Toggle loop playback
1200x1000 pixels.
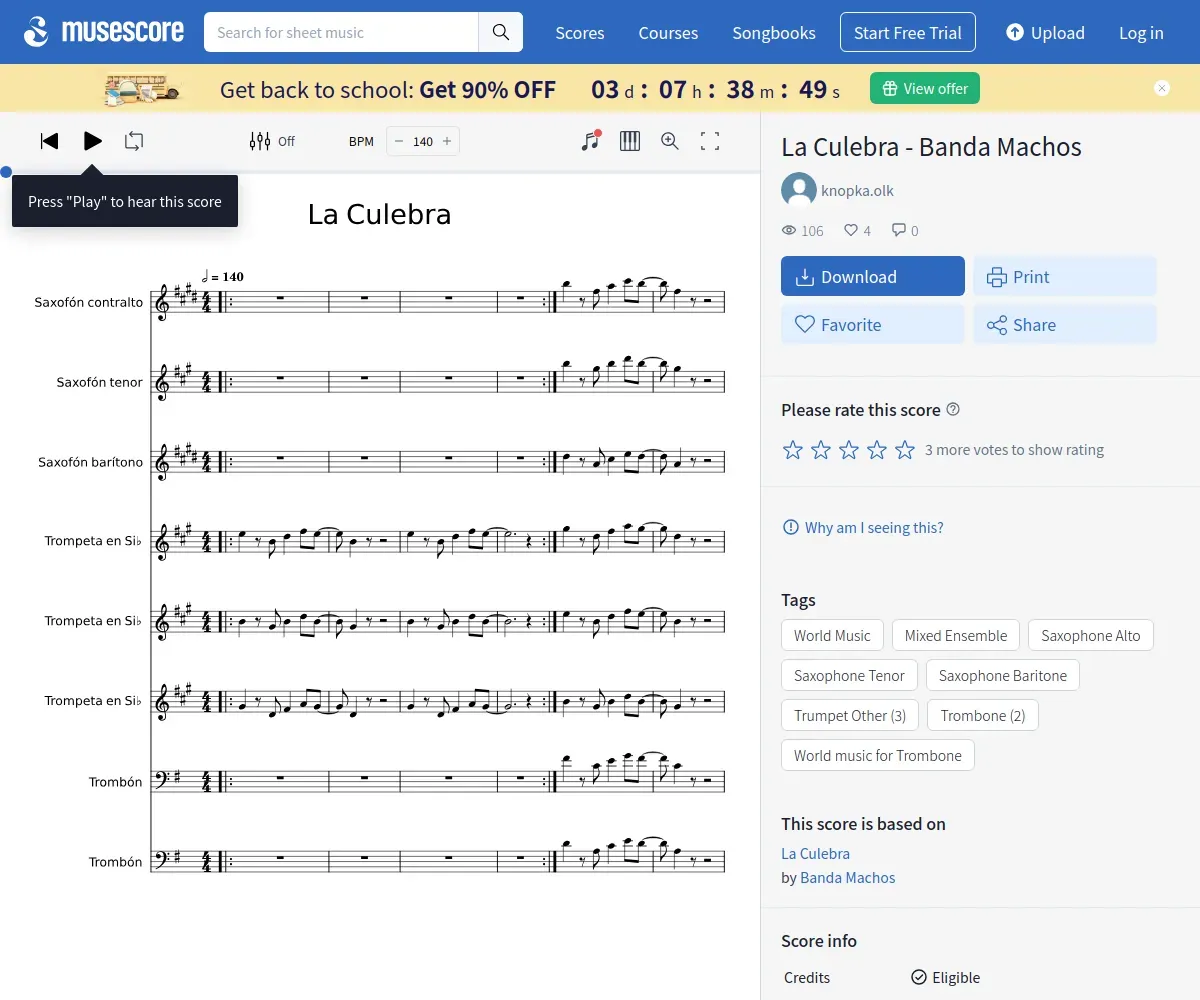point(134,141)
